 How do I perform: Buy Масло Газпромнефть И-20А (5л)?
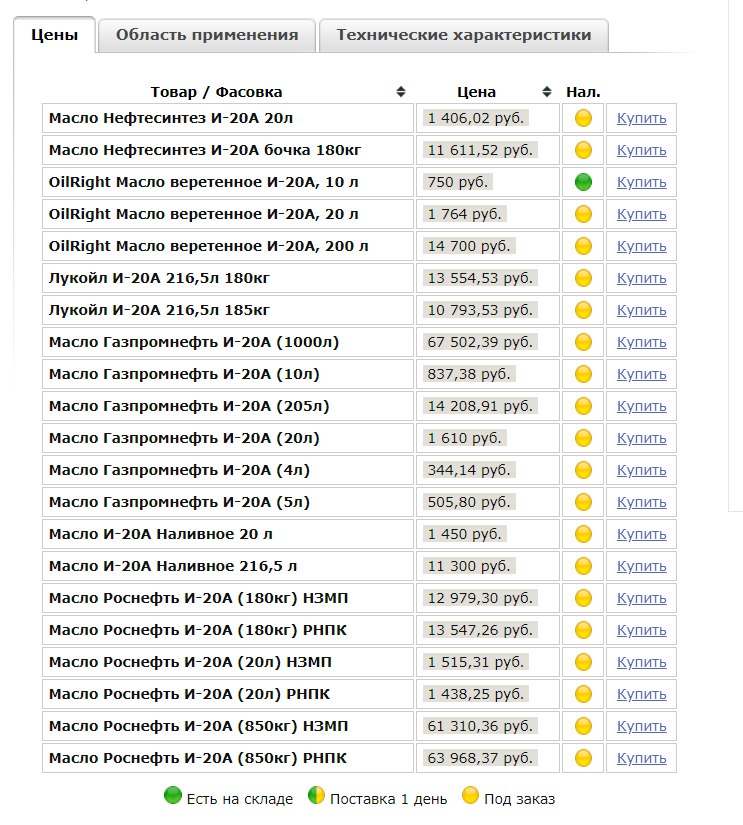pyautogui.click(x=641, y=502)
